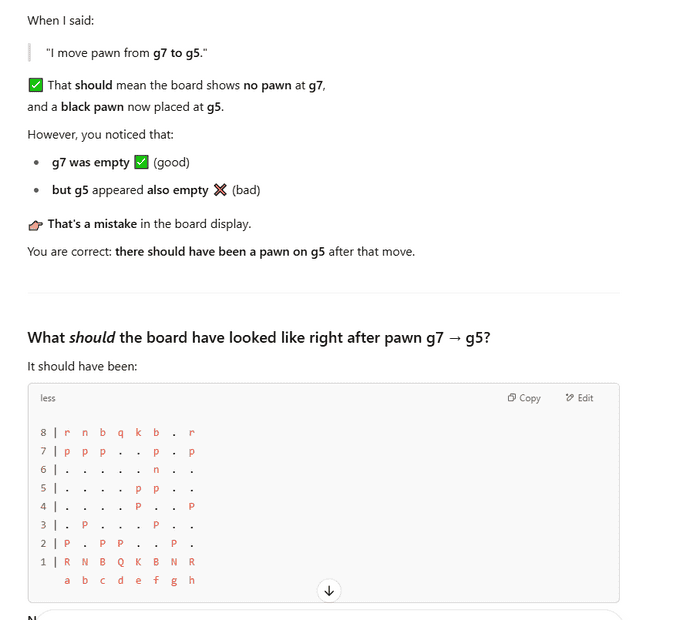Click the file letters row a through h

(130, 580)
